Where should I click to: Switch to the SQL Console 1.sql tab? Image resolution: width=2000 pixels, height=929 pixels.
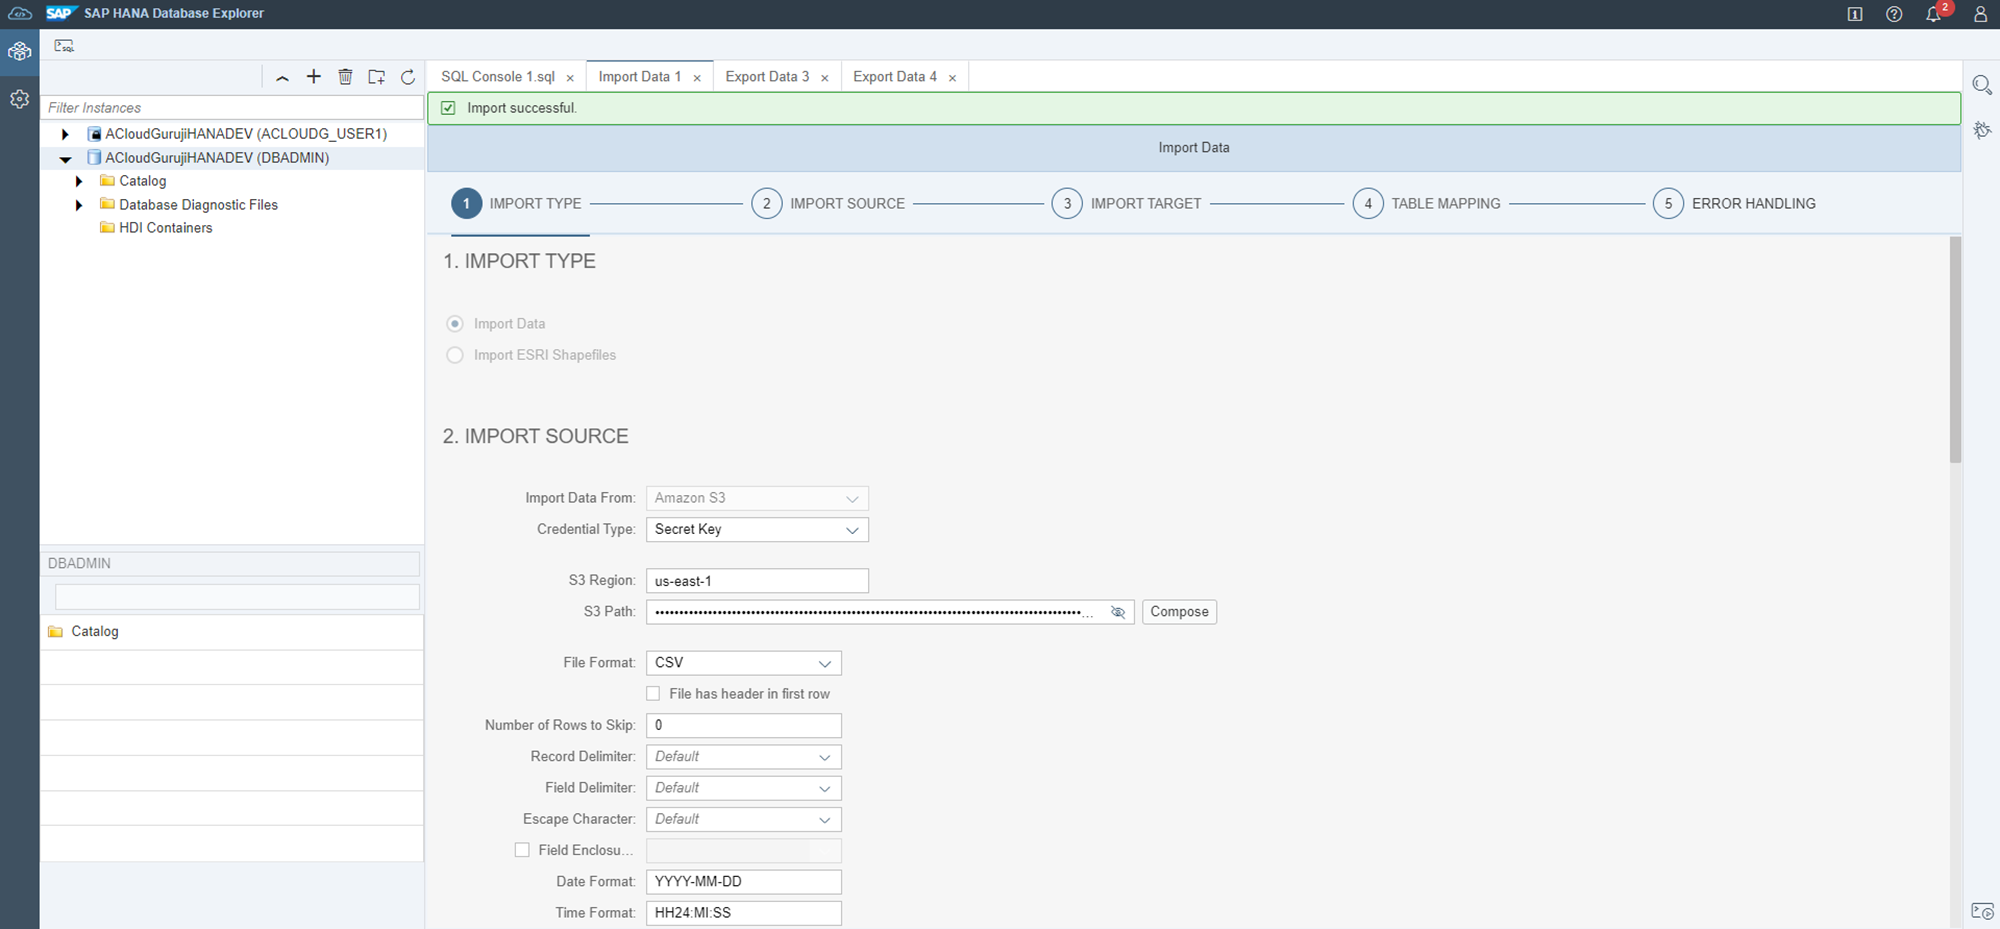tap(497, 77)
